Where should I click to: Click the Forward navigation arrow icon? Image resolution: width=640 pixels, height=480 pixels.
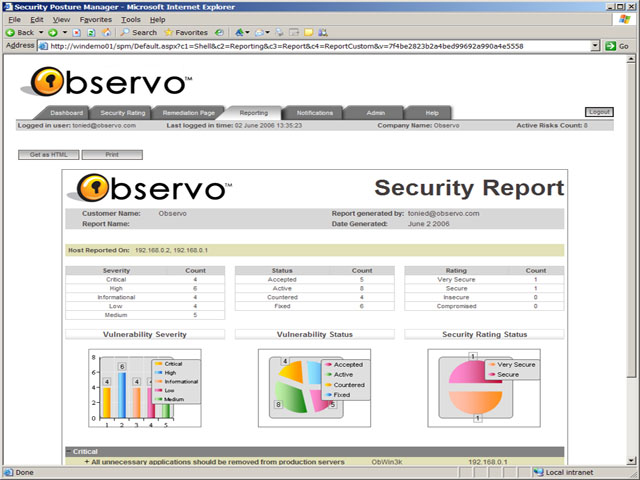[x=53, y=33]
